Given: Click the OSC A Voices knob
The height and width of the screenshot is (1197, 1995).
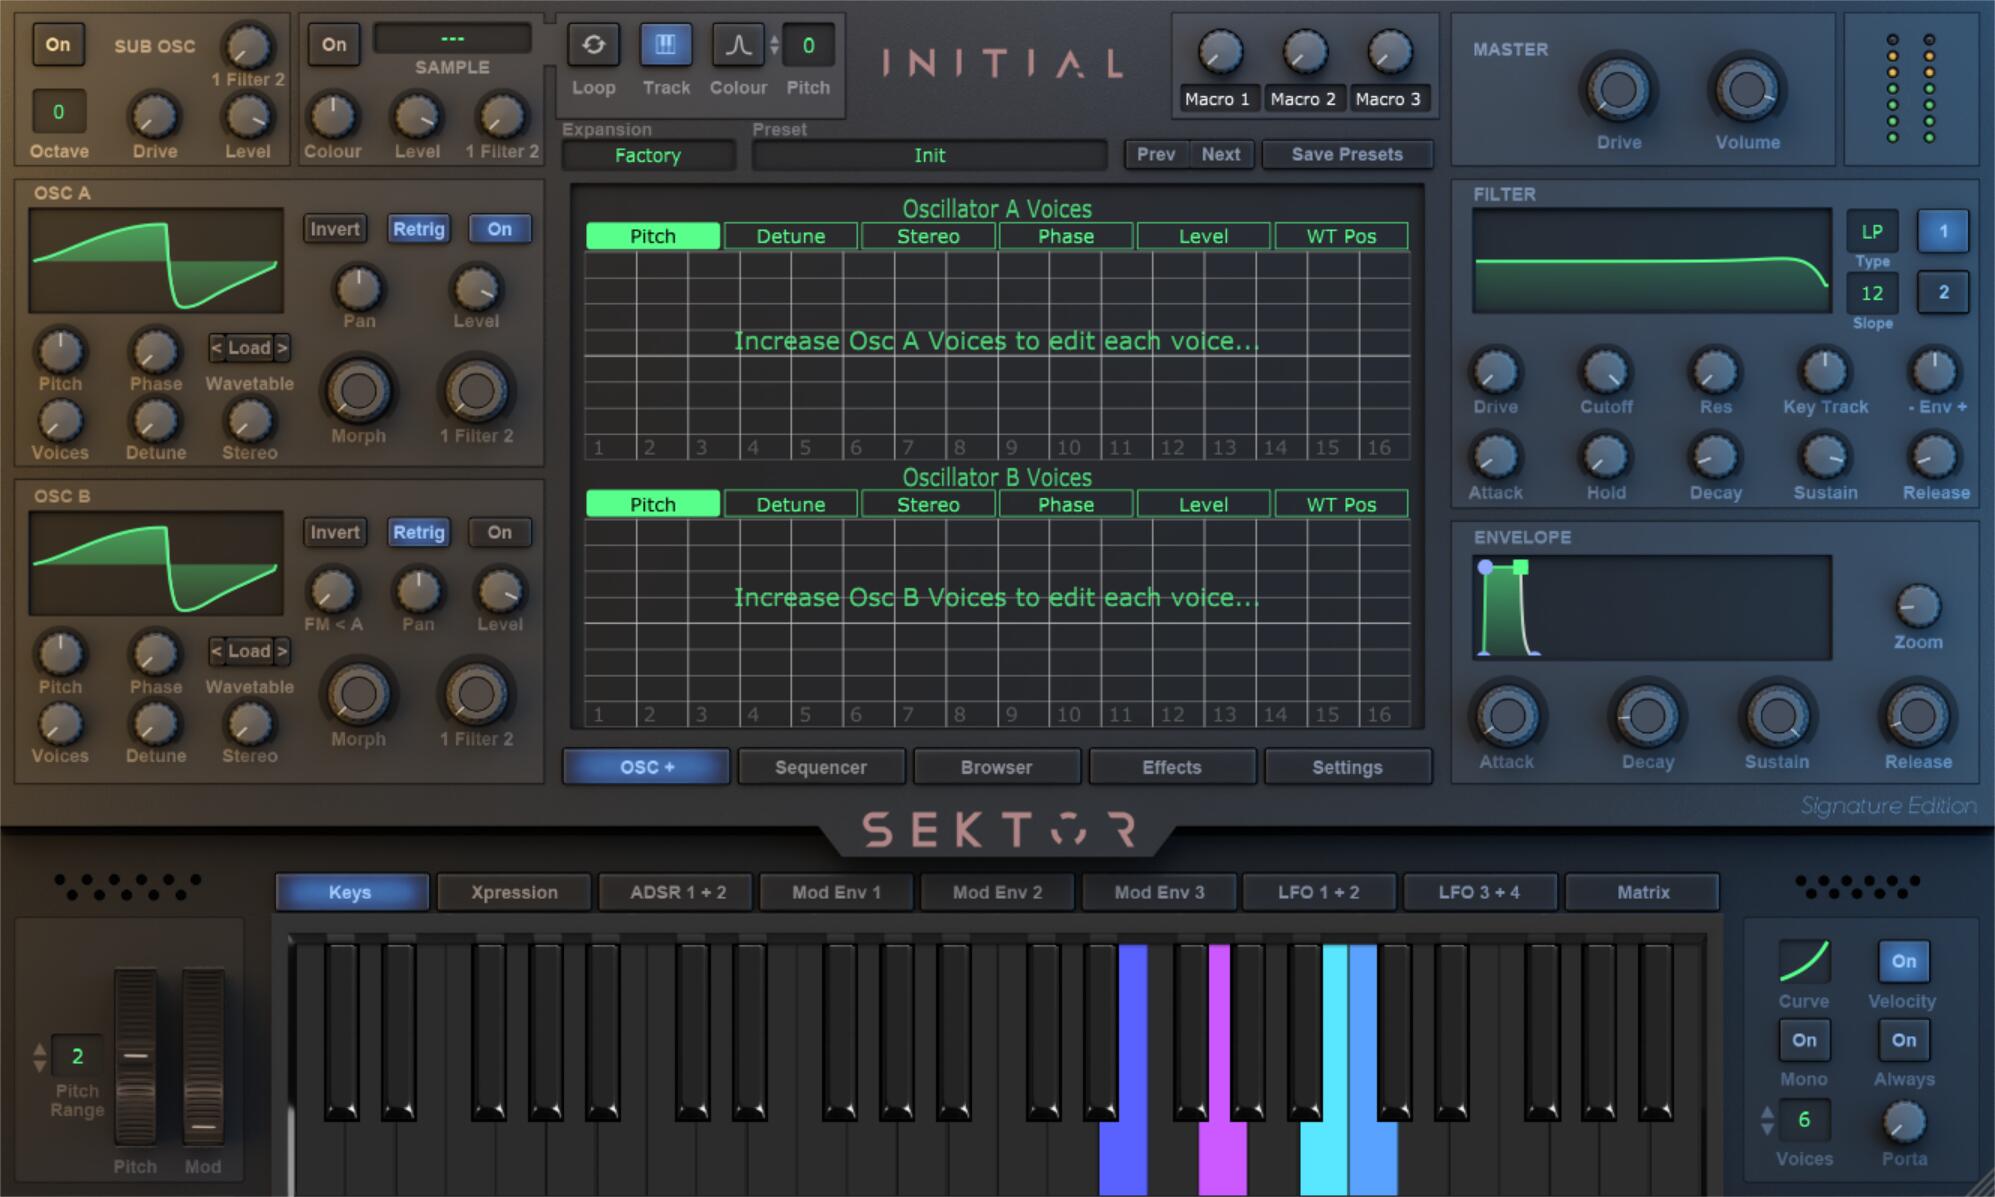Looking at the screenshot, I should coord(60,421).
